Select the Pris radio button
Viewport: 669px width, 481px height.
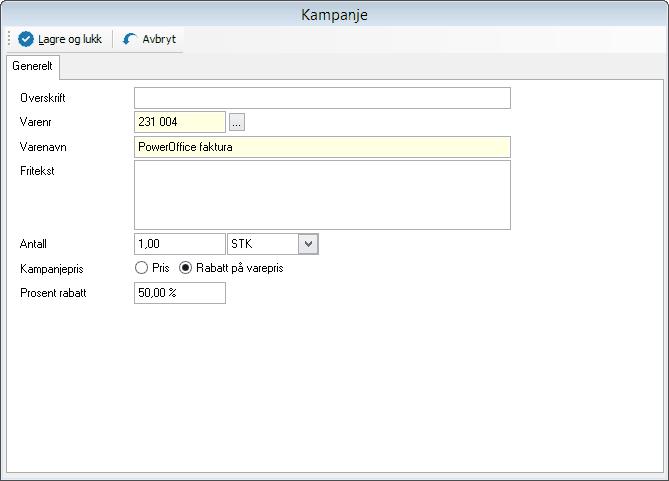click(141, 268)
